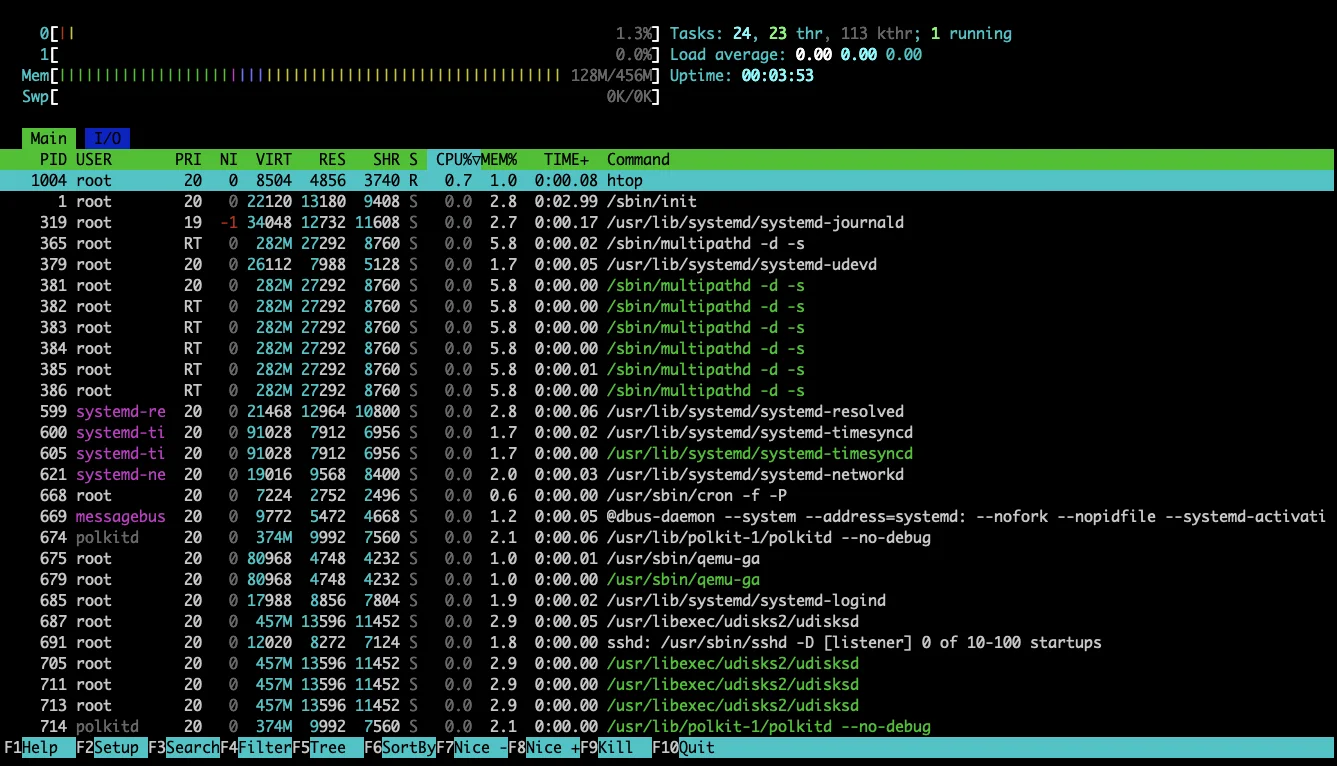This screenshot has height=766, width=1337.
Task: Click the Load average values
Action: (x=859, y=55)
